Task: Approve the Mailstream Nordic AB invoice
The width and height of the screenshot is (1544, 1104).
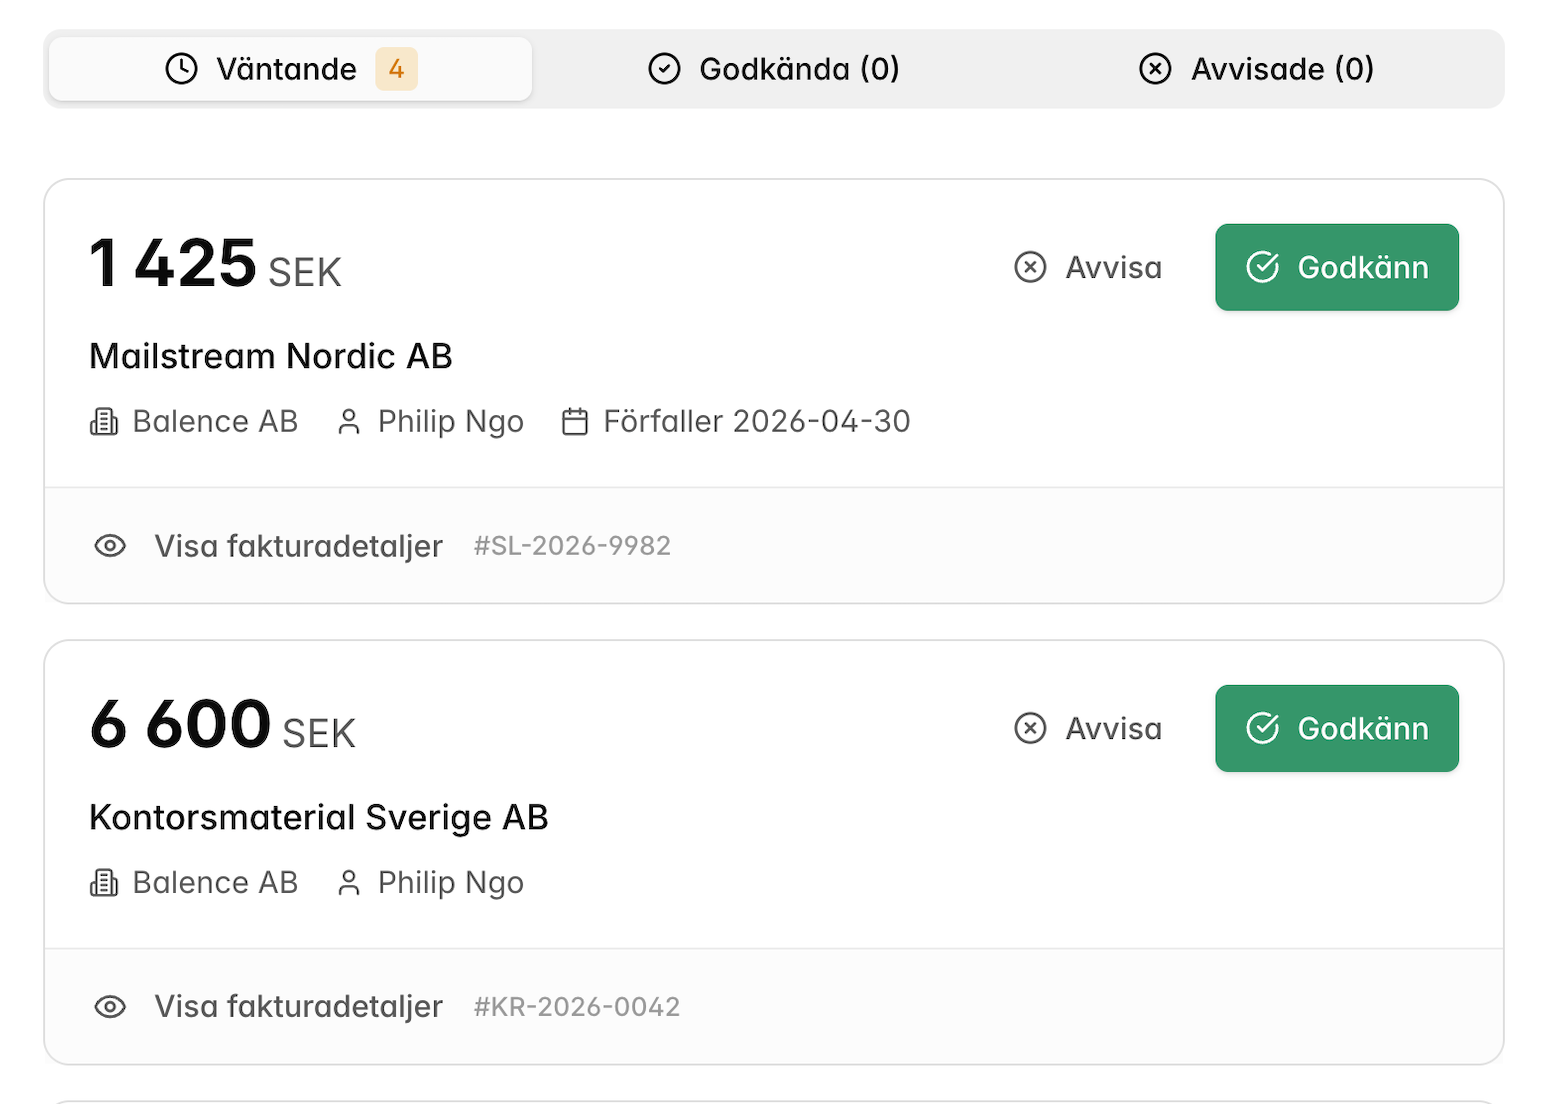Action: [x=1337, y=267]
